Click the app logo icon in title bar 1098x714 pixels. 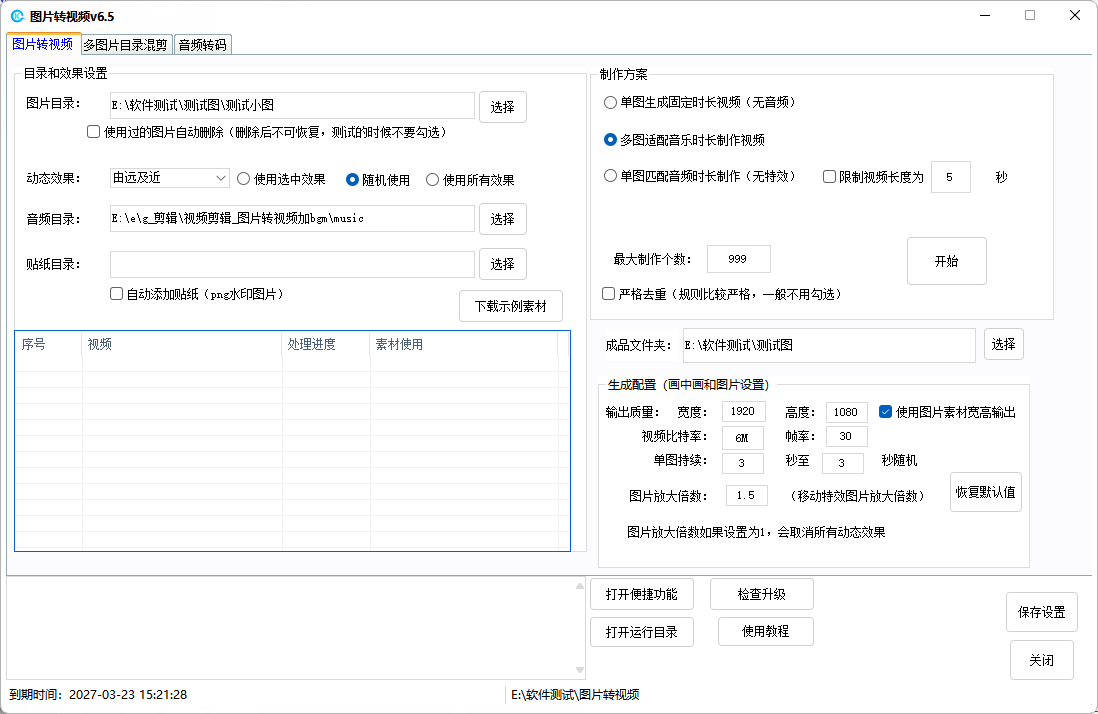18,16
